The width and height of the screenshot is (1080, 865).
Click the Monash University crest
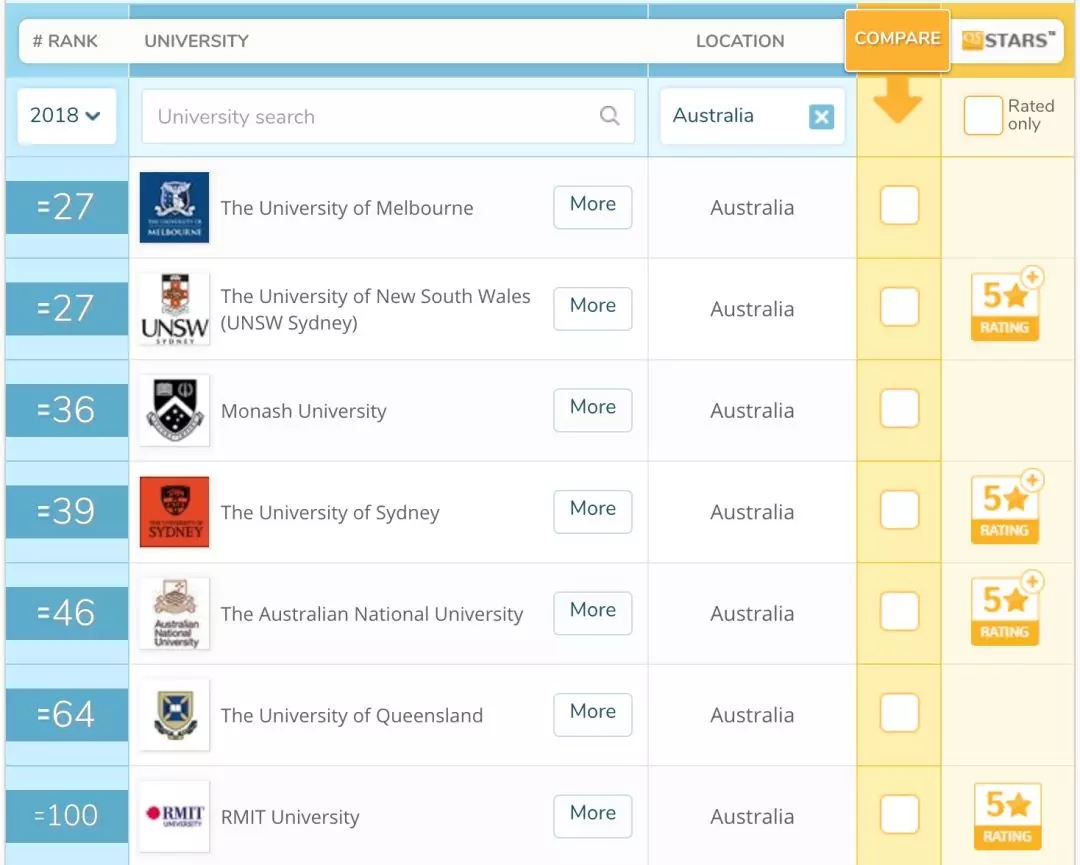(174, 410)
